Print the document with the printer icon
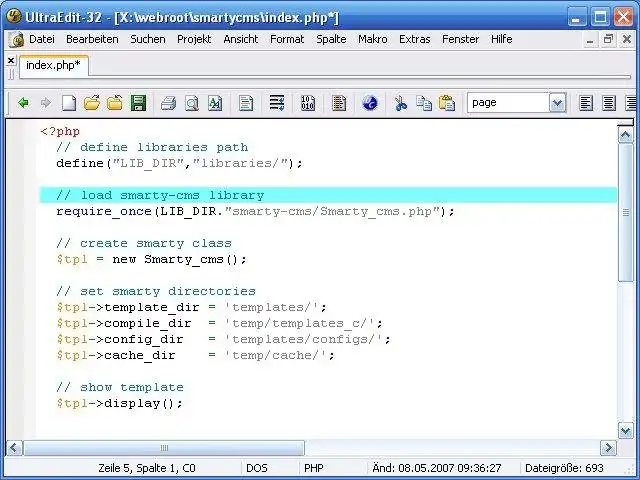This screenshot has height=480, width=640. [168, 103]
